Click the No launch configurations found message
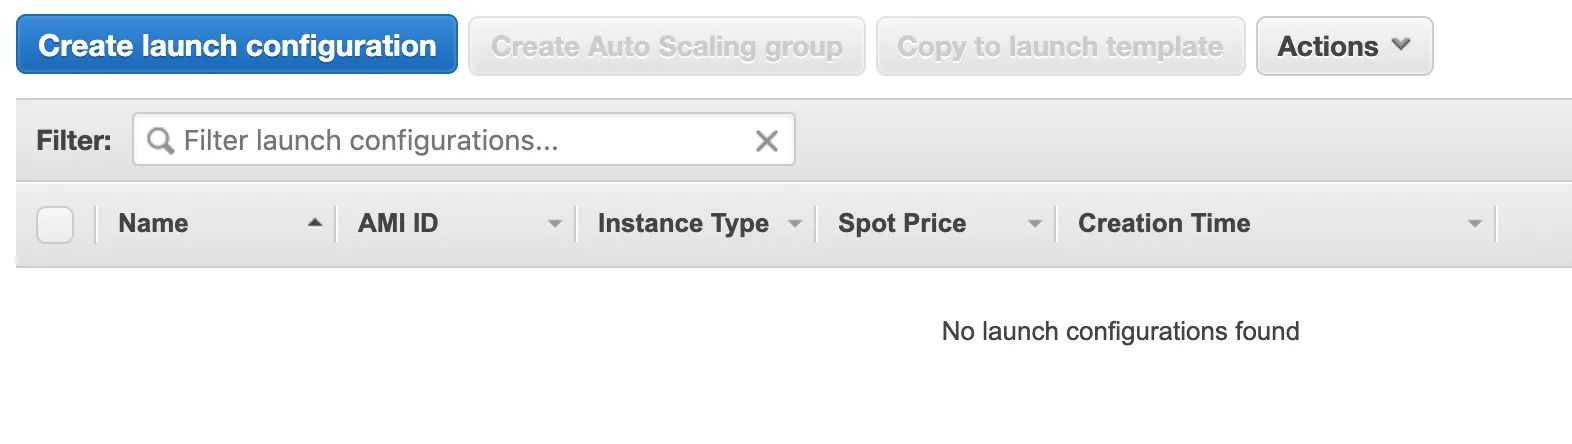The width and height of the screenshot is (1572, 444). [1120, 332]
